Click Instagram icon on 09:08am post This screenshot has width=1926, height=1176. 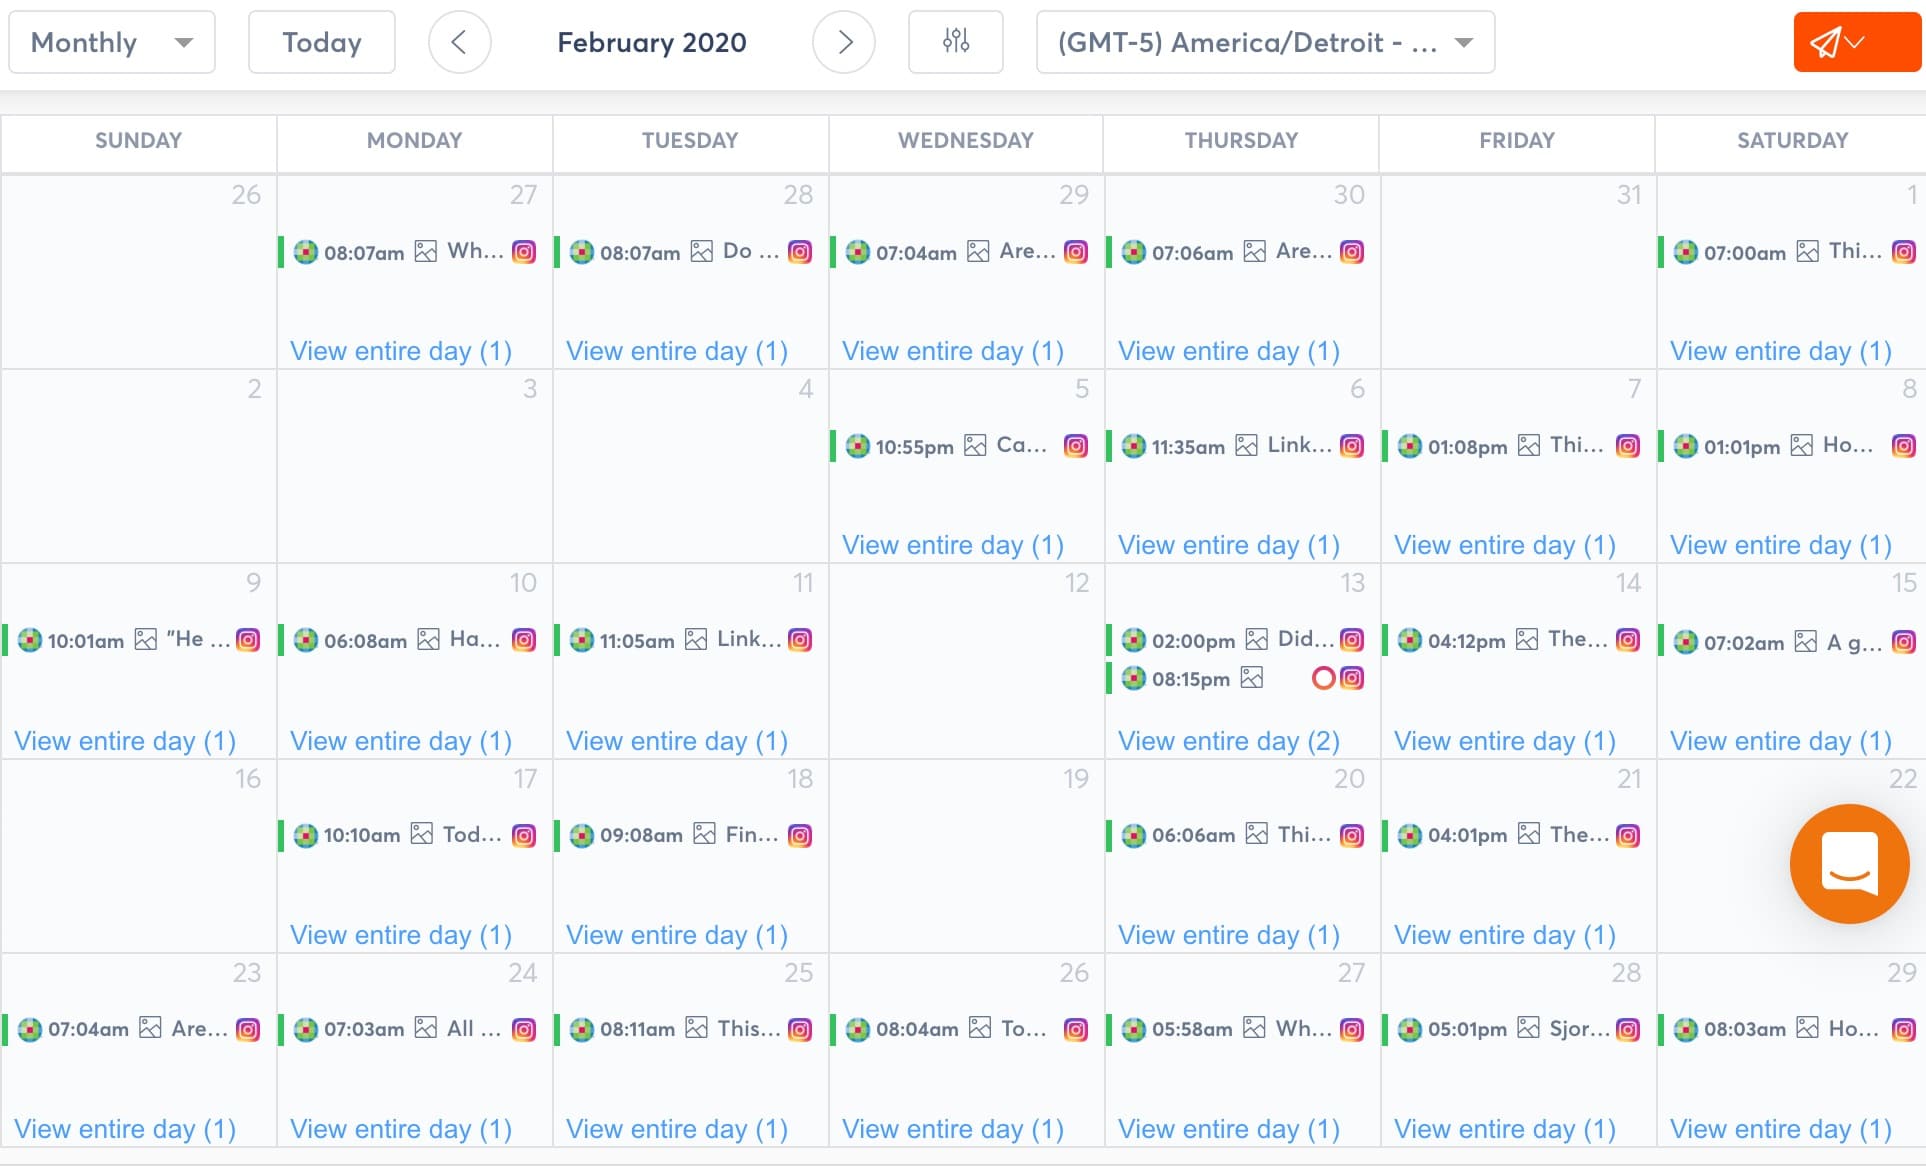click(800, 835)
